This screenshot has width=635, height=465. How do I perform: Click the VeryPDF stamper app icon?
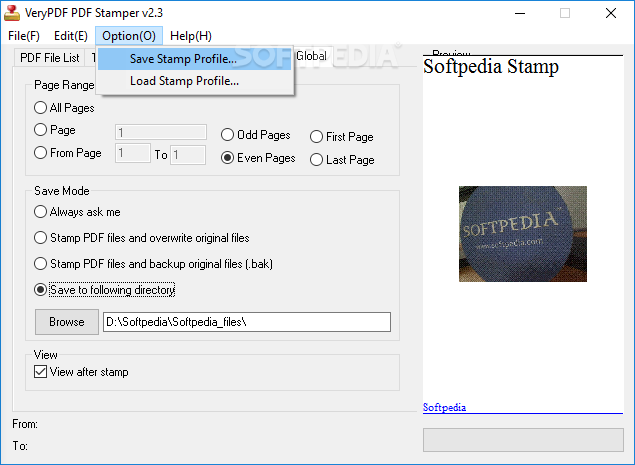tap(12, 13)
